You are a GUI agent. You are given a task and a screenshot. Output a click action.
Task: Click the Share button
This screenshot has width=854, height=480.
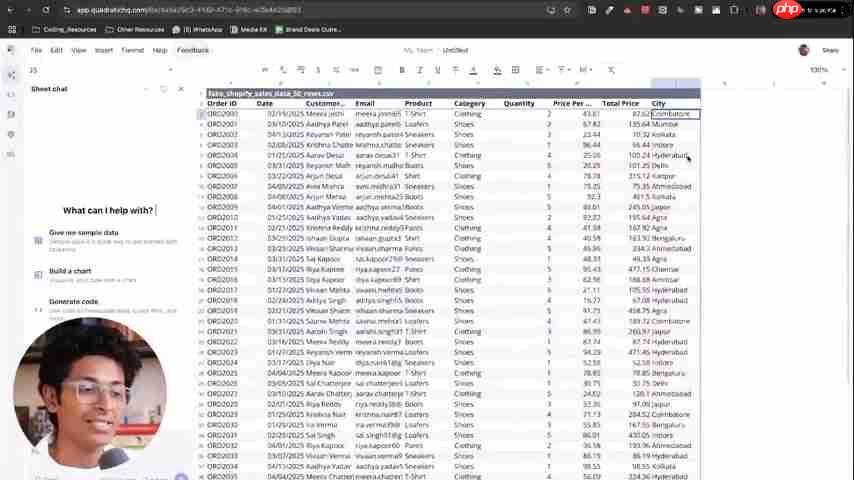(830, 50)
